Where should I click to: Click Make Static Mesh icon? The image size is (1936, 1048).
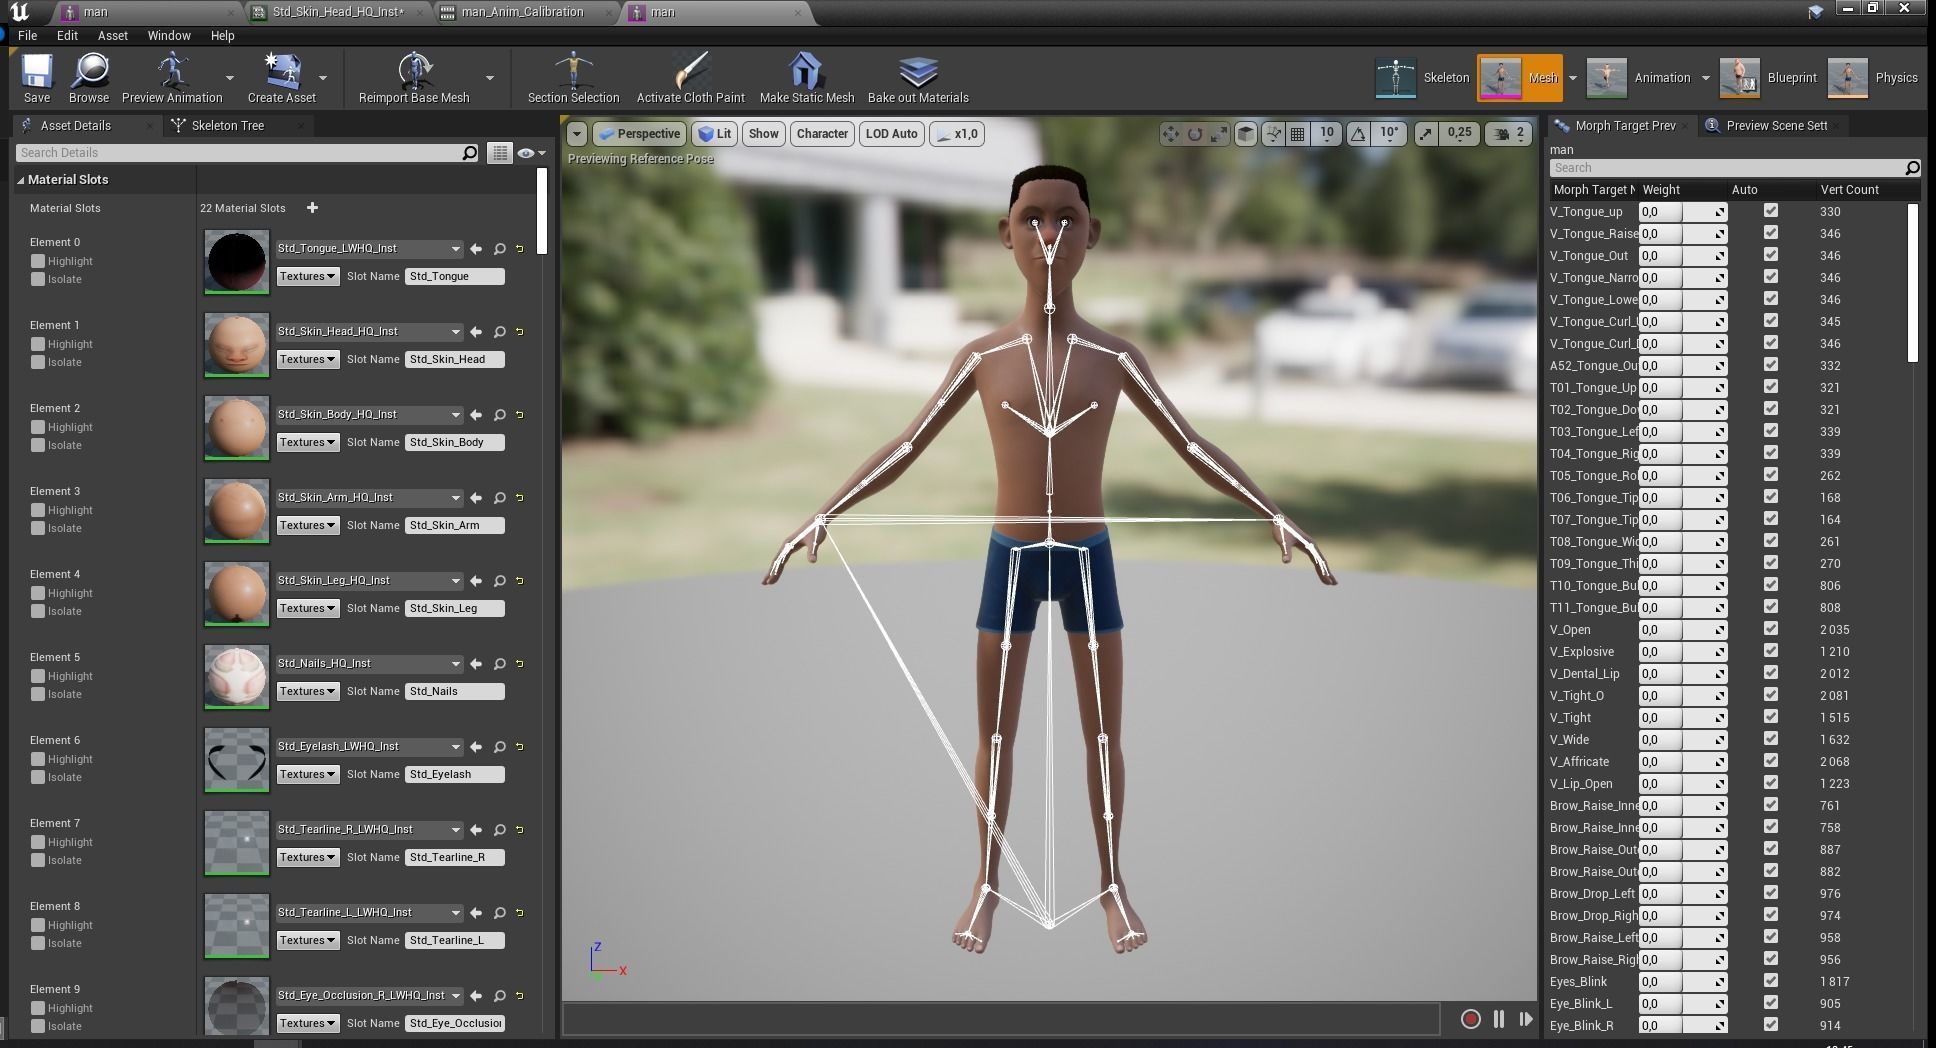(x=806, y=72)
